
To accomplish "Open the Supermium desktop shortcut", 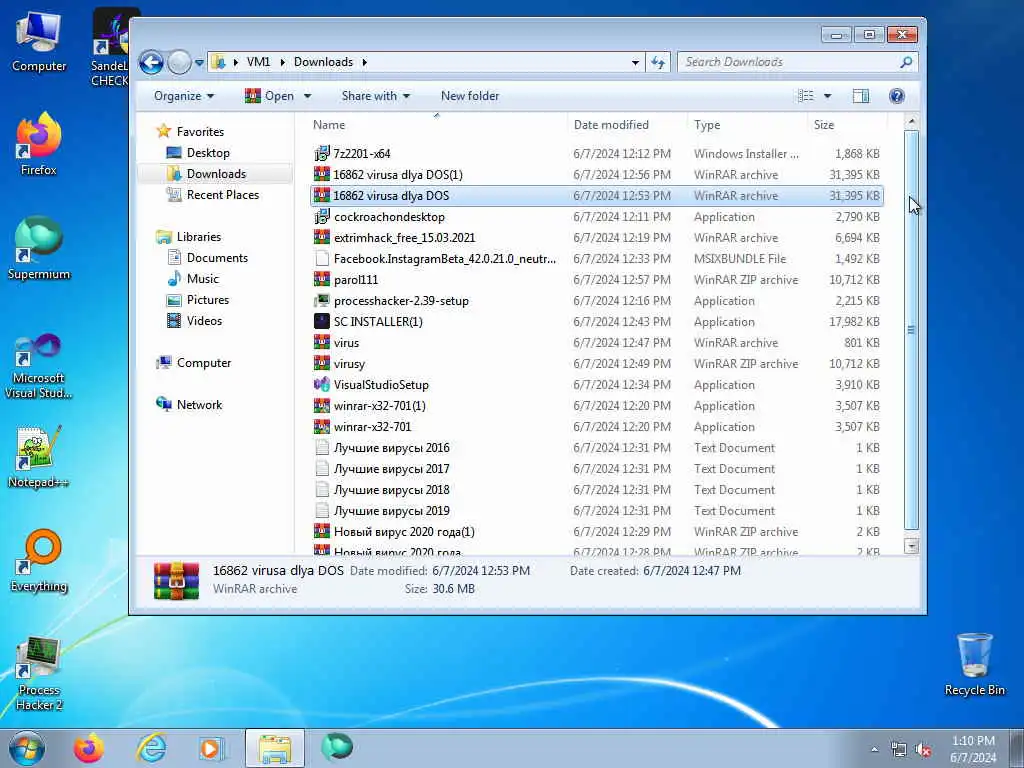I will pos(39,249).
